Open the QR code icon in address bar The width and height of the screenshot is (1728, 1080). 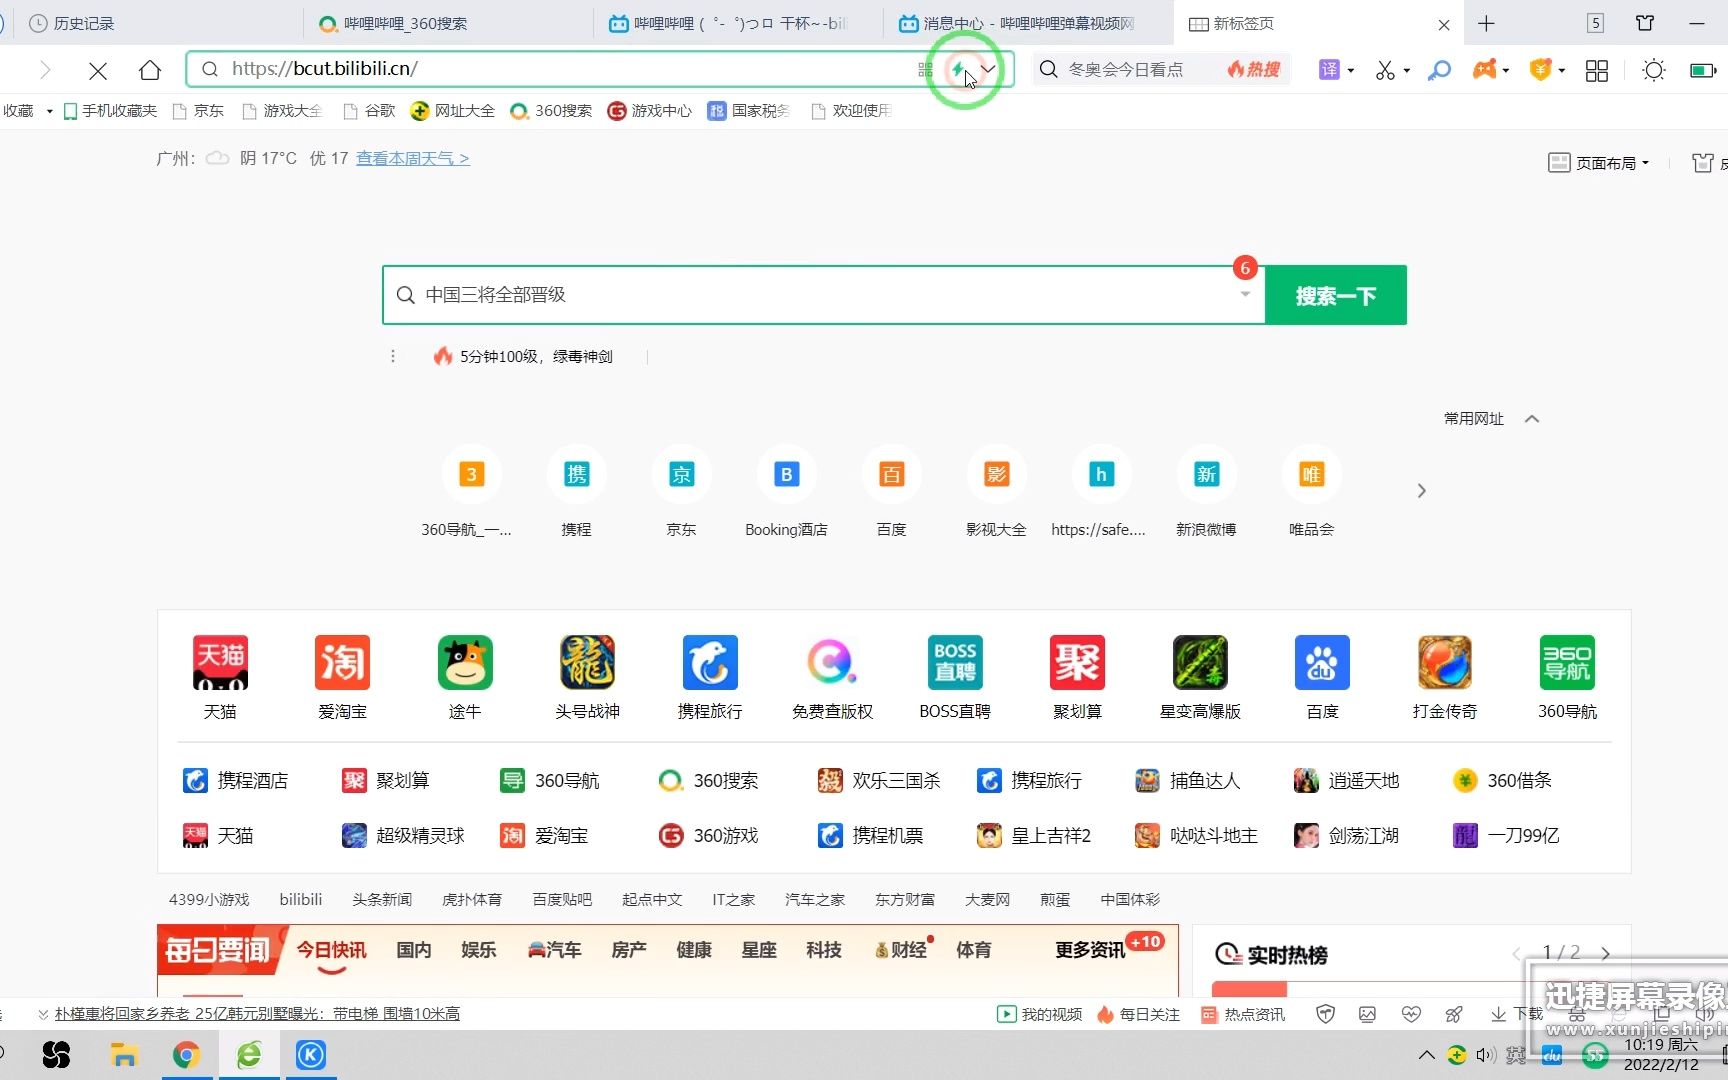(925, 70)
